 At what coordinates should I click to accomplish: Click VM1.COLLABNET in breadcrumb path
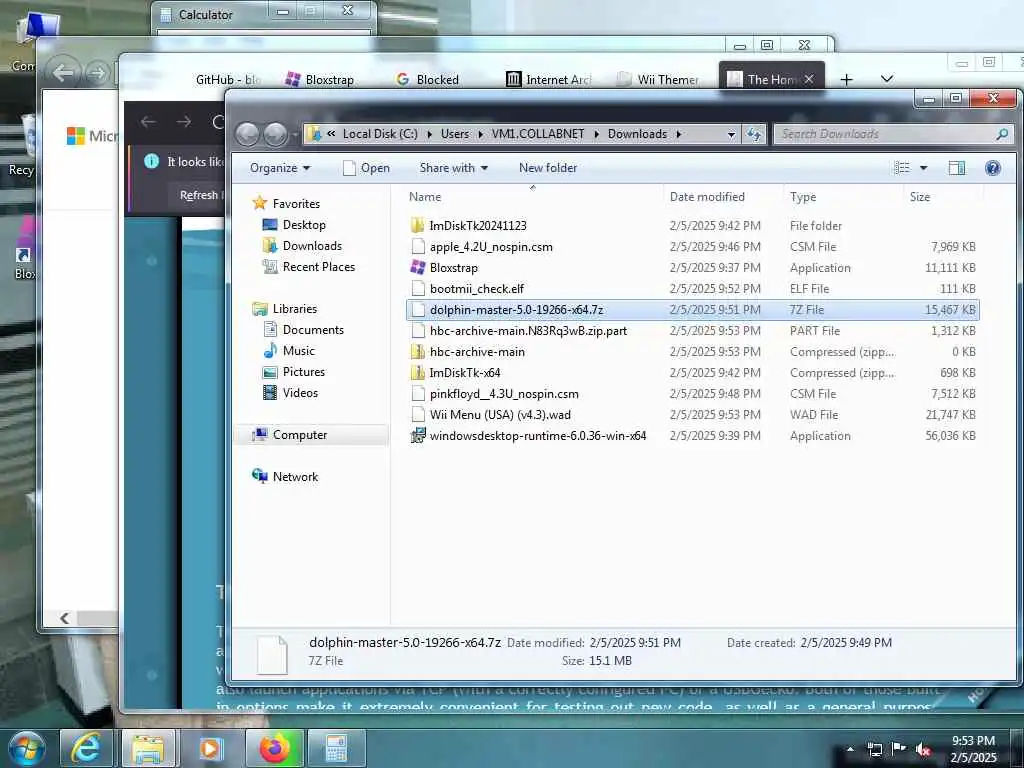point(537,134)
